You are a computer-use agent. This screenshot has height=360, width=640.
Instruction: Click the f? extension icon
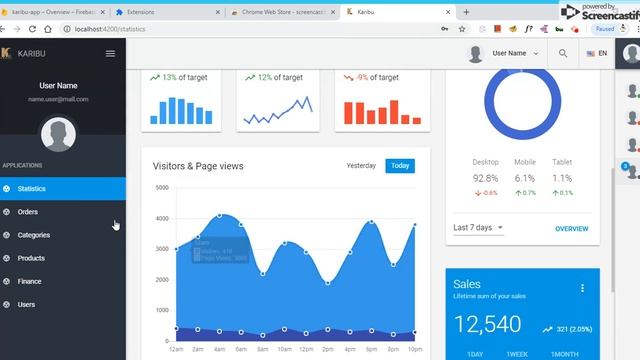(529, 29)
